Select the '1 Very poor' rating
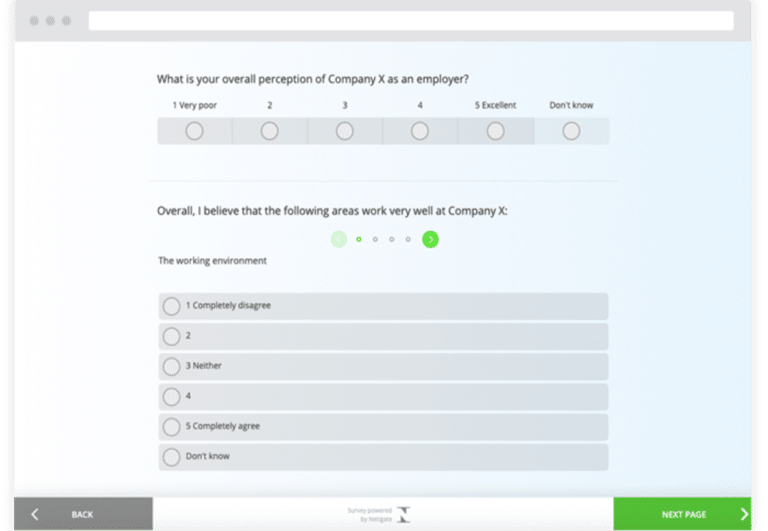Screen dimensions: 768x531 tap(194, 131)
